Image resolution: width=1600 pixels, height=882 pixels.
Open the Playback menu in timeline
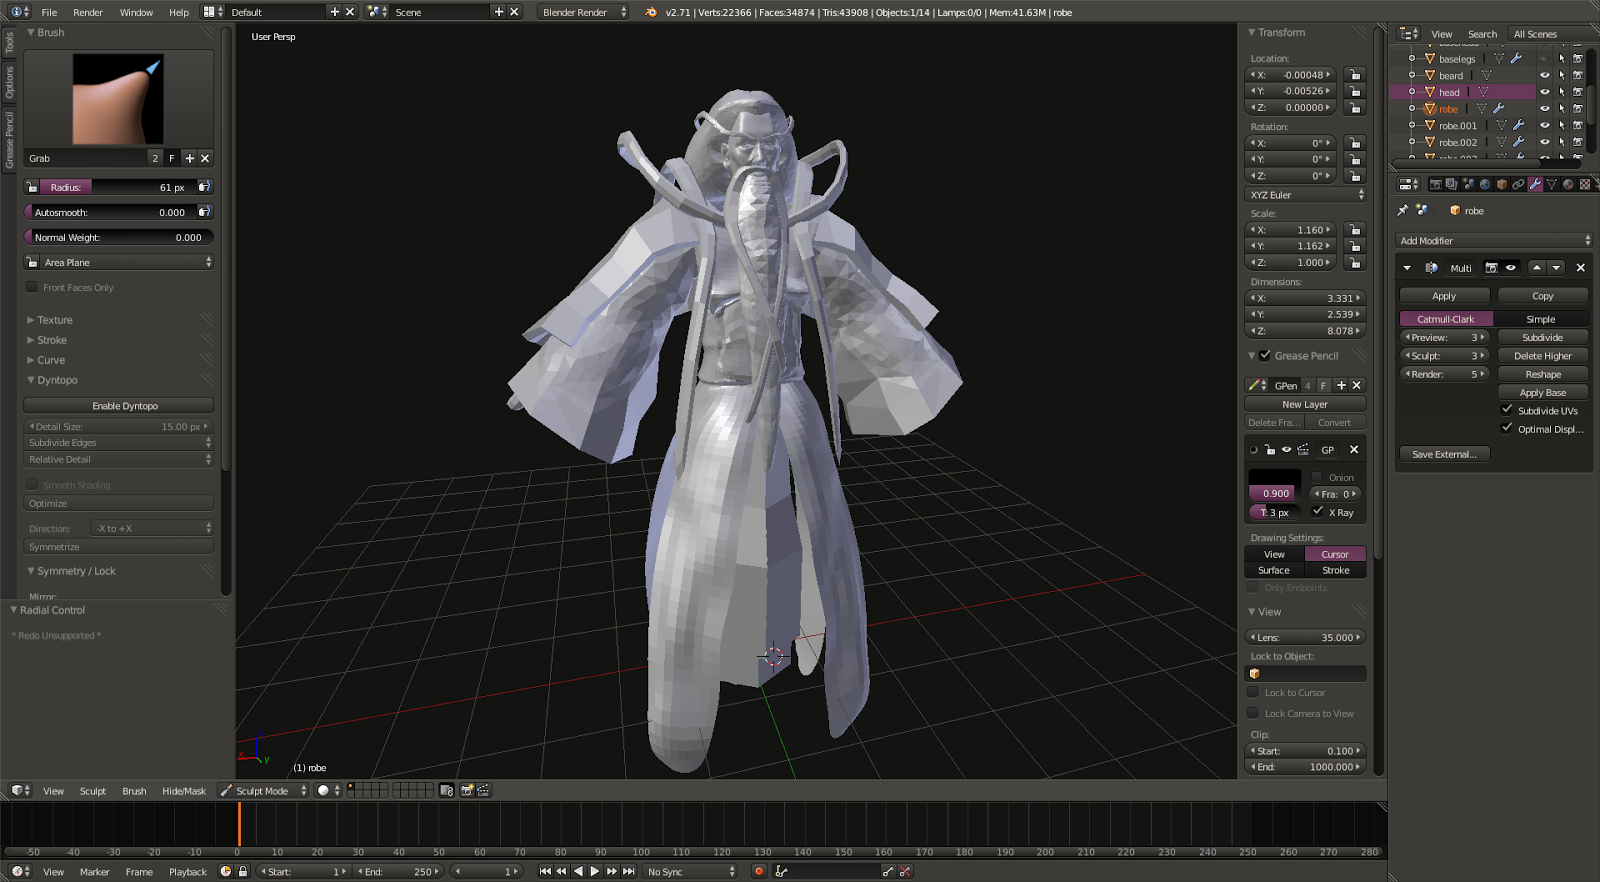point(188,871)
